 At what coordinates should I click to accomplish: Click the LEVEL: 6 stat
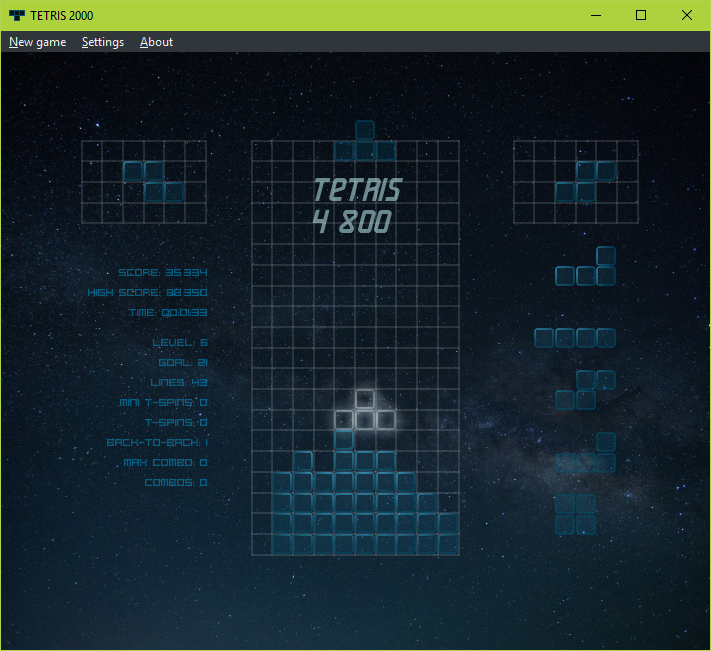180,342
